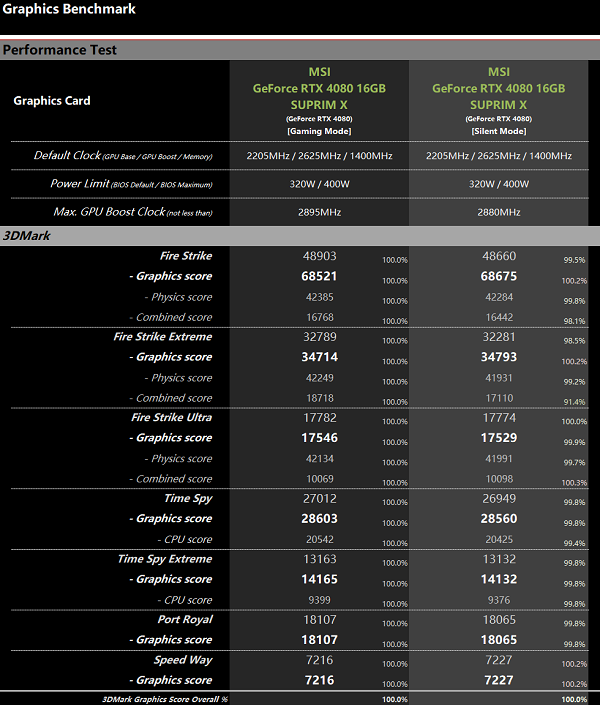Click graphics score 34793
600x705 pixels.
[499, 357]
